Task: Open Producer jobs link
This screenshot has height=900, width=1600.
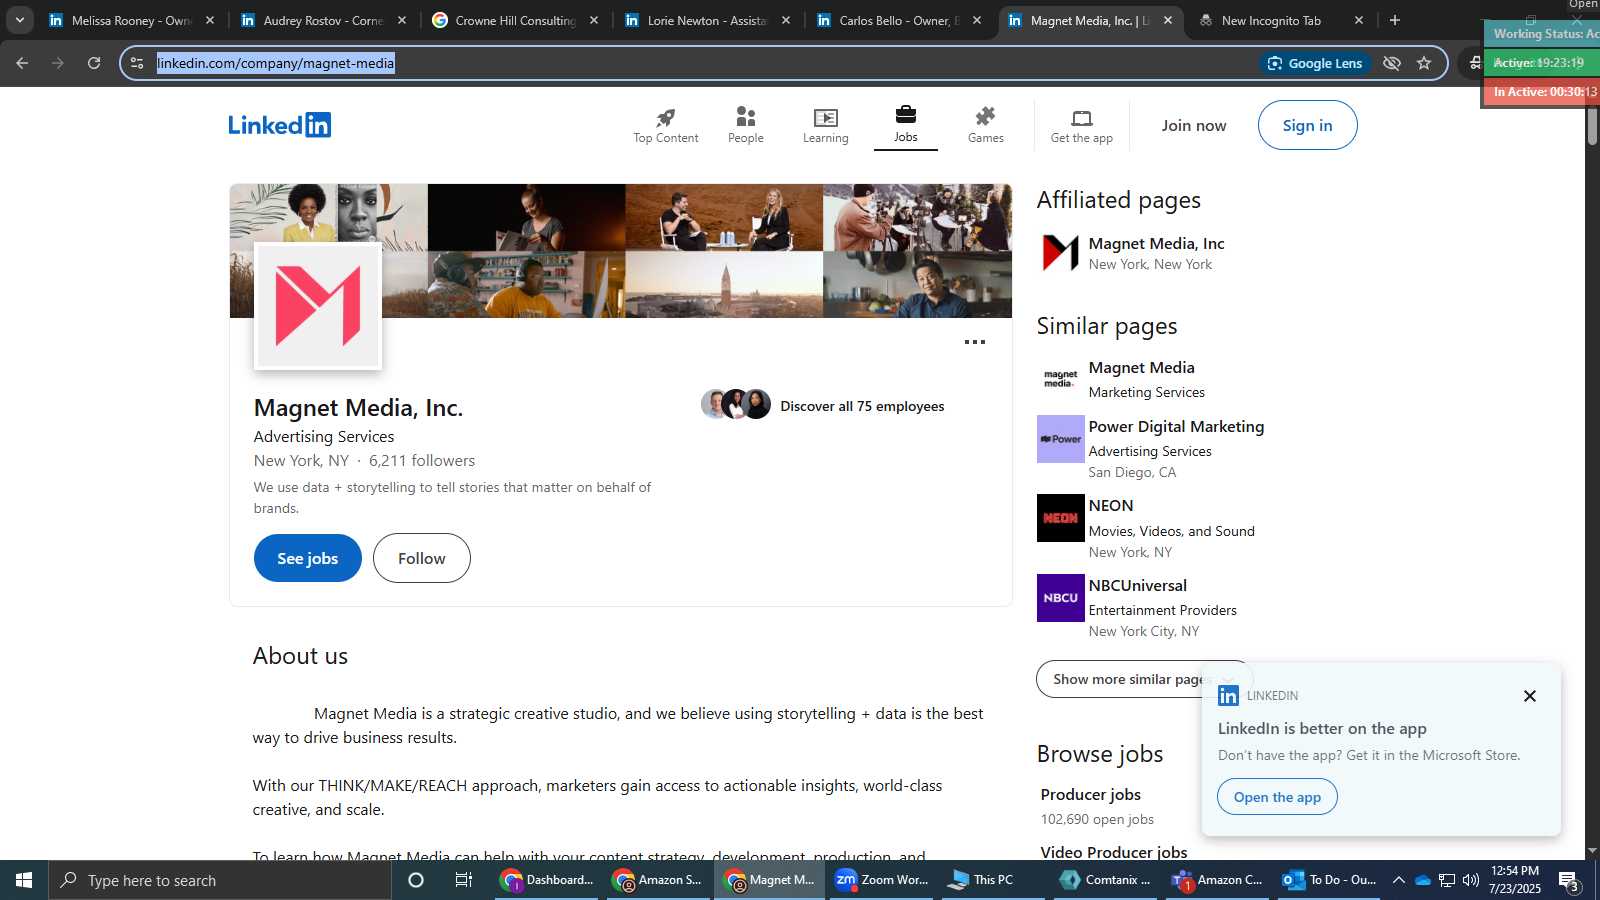Action: 1090,795
